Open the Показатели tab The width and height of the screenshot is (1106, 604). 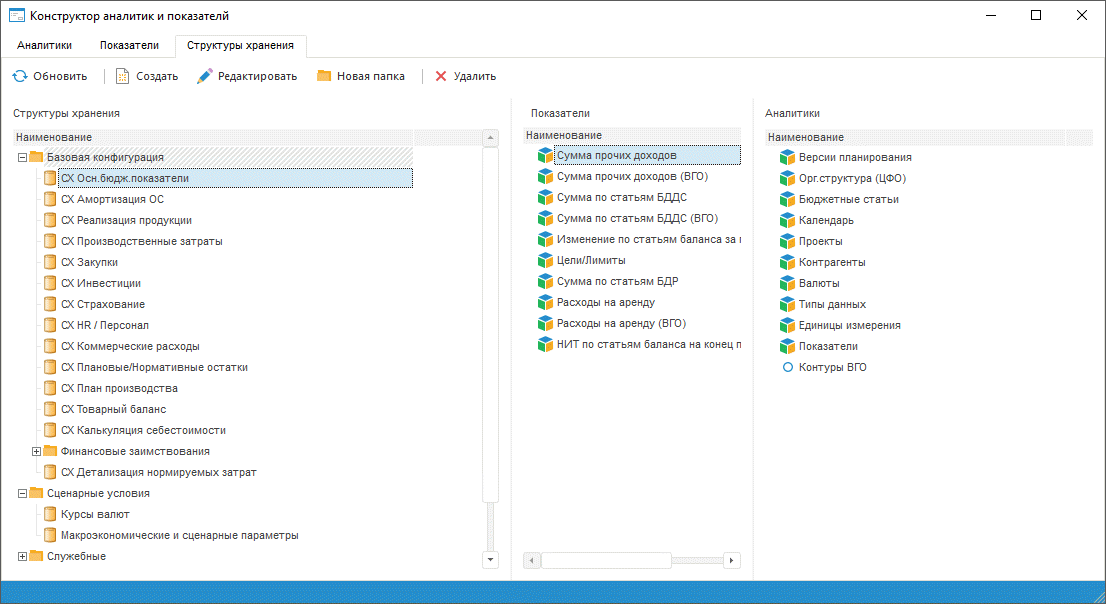click(129, 45)
